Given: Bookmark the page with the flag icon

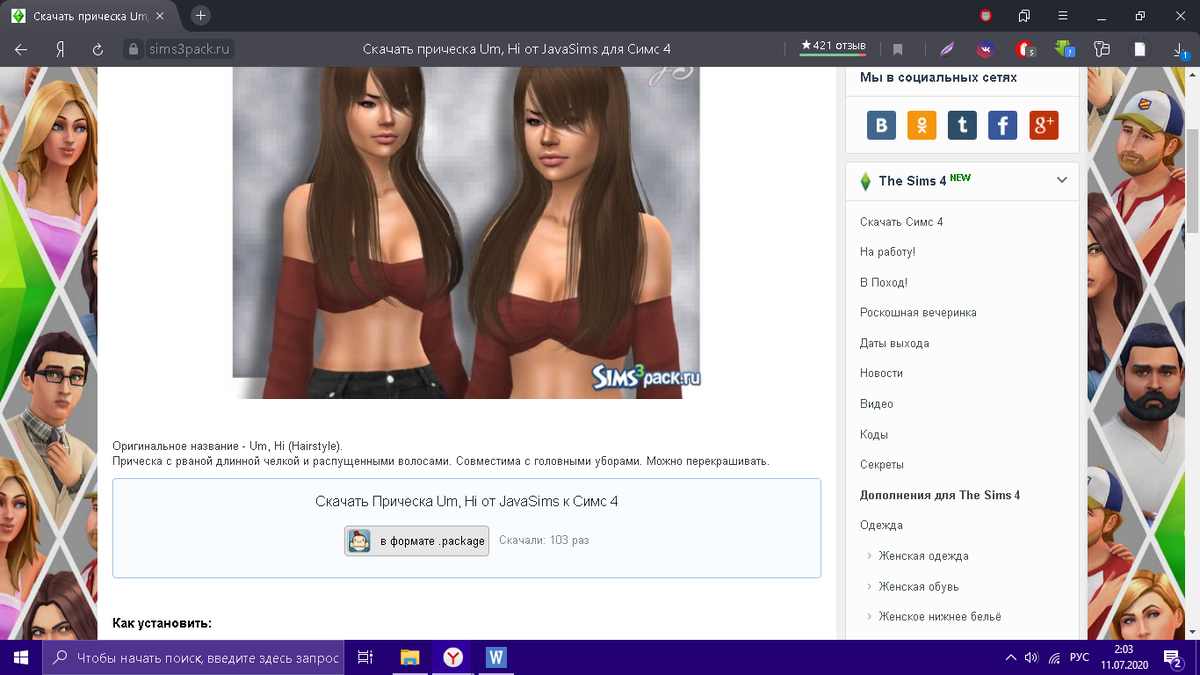Looking at the screenshot, I should point(898,49).
